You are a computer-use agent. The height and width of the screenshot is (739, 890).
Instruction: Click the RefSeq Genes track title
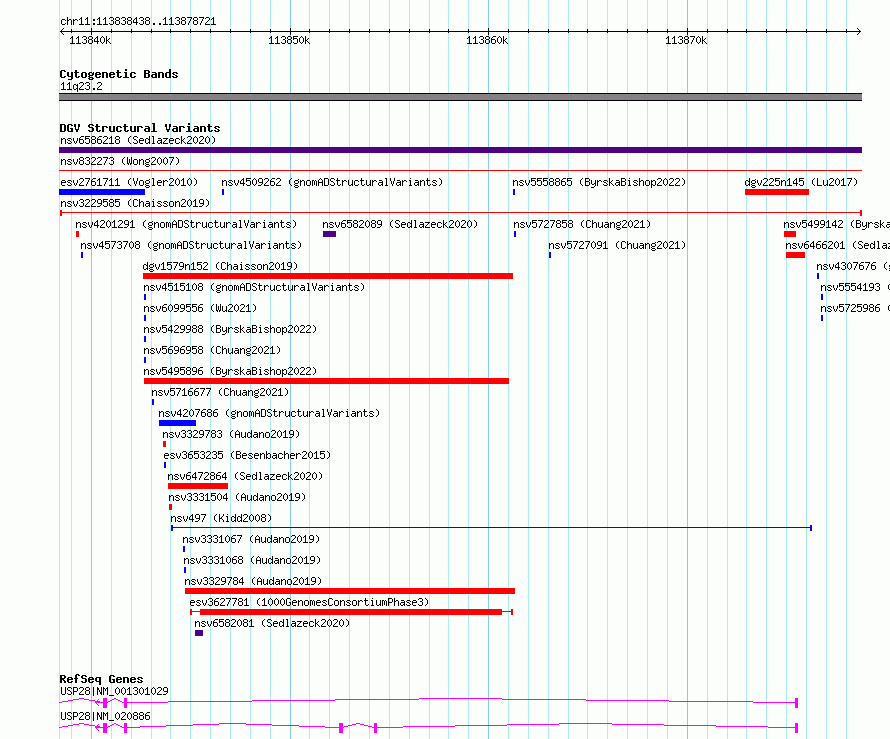coord(101,679)
